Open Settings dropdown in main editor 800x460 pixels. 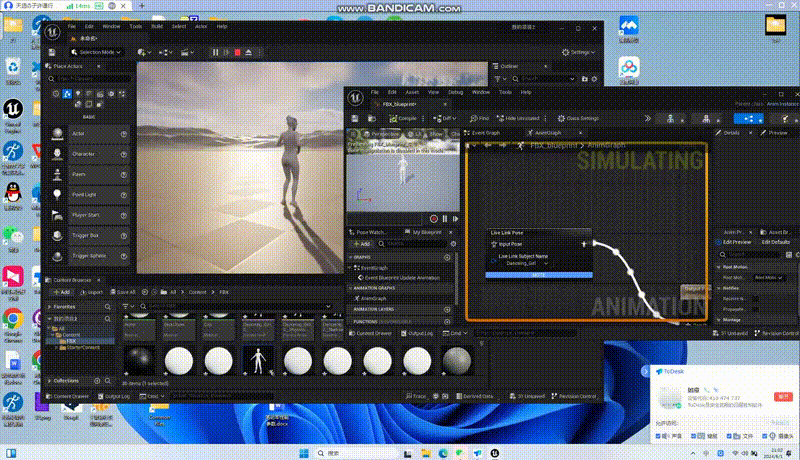click(579, 52)
